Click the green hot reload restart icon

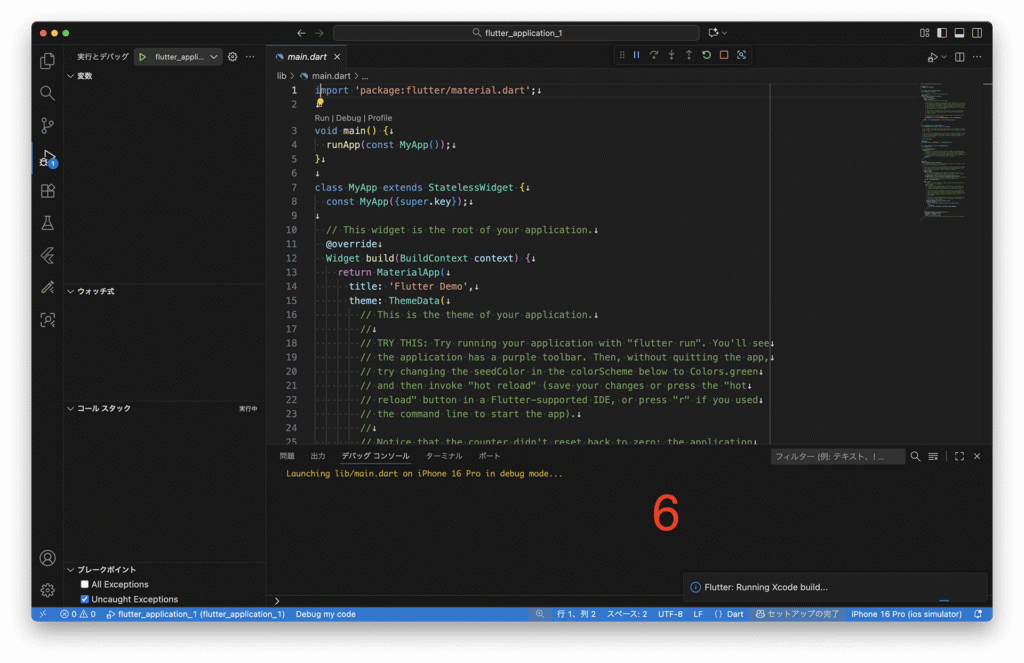706,55
